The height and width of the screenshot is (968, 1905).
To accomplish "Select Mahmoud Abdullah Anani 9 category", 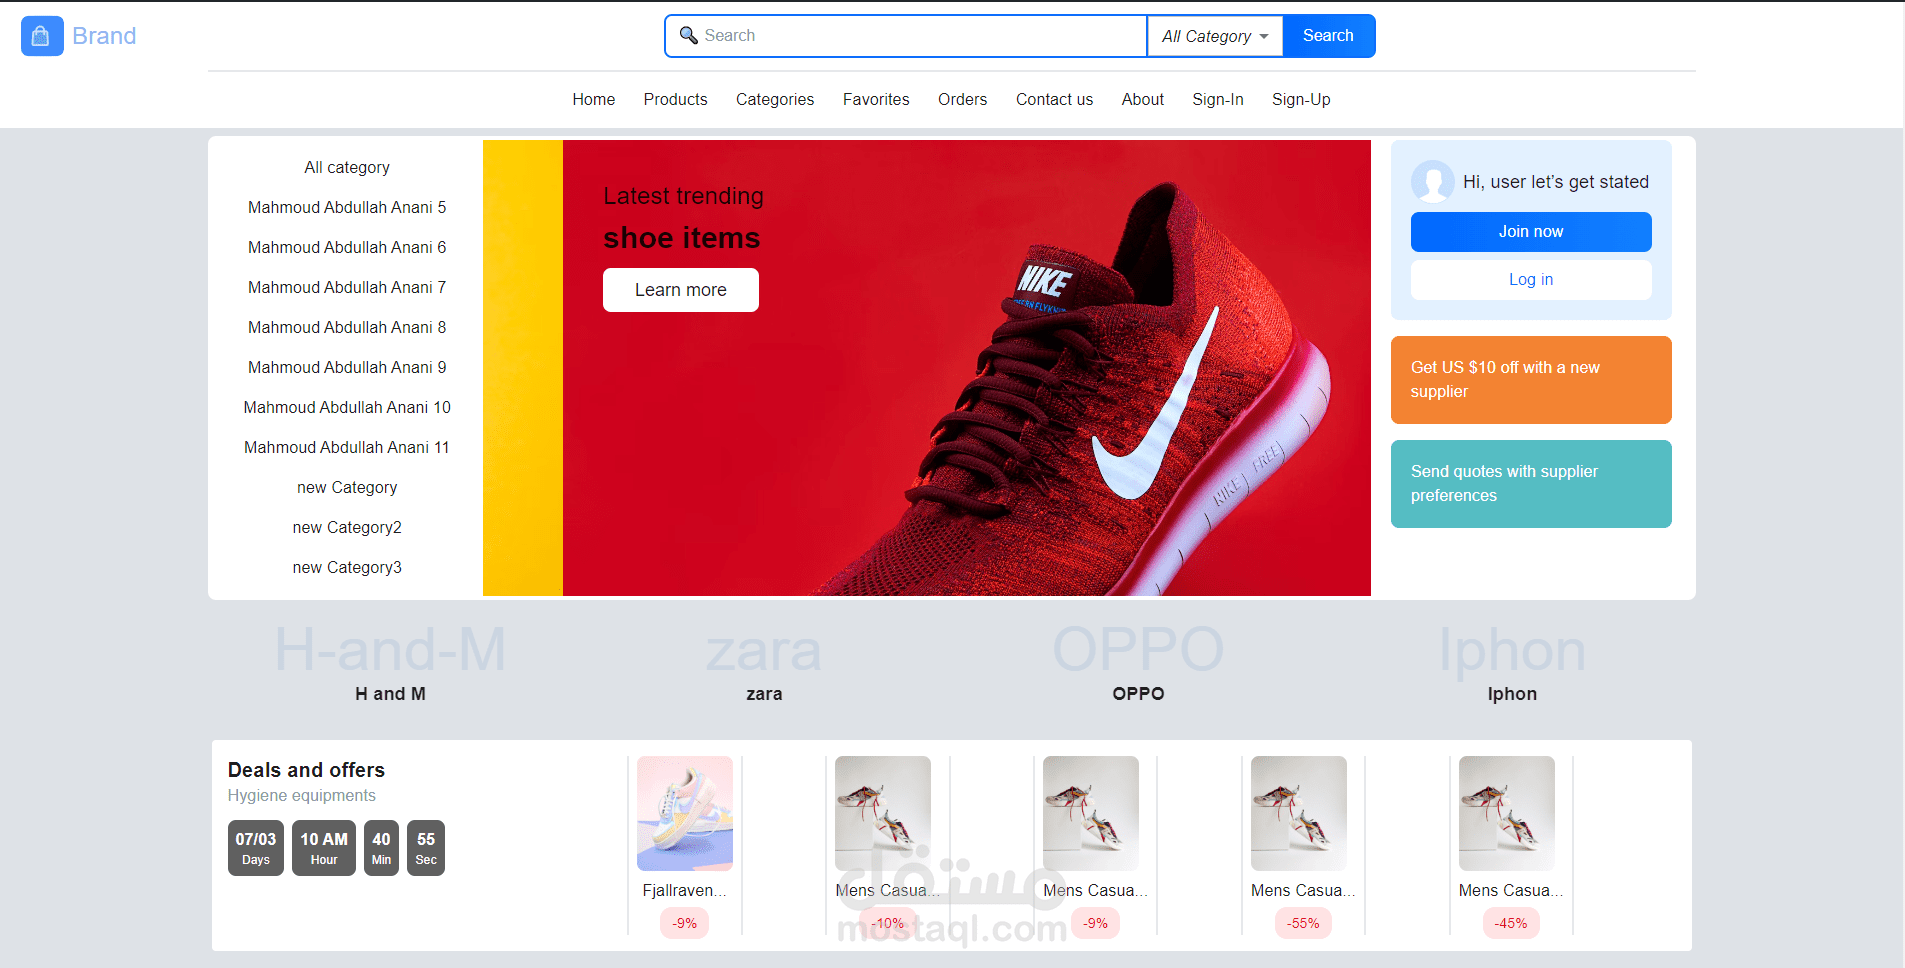I will point(347,368).
